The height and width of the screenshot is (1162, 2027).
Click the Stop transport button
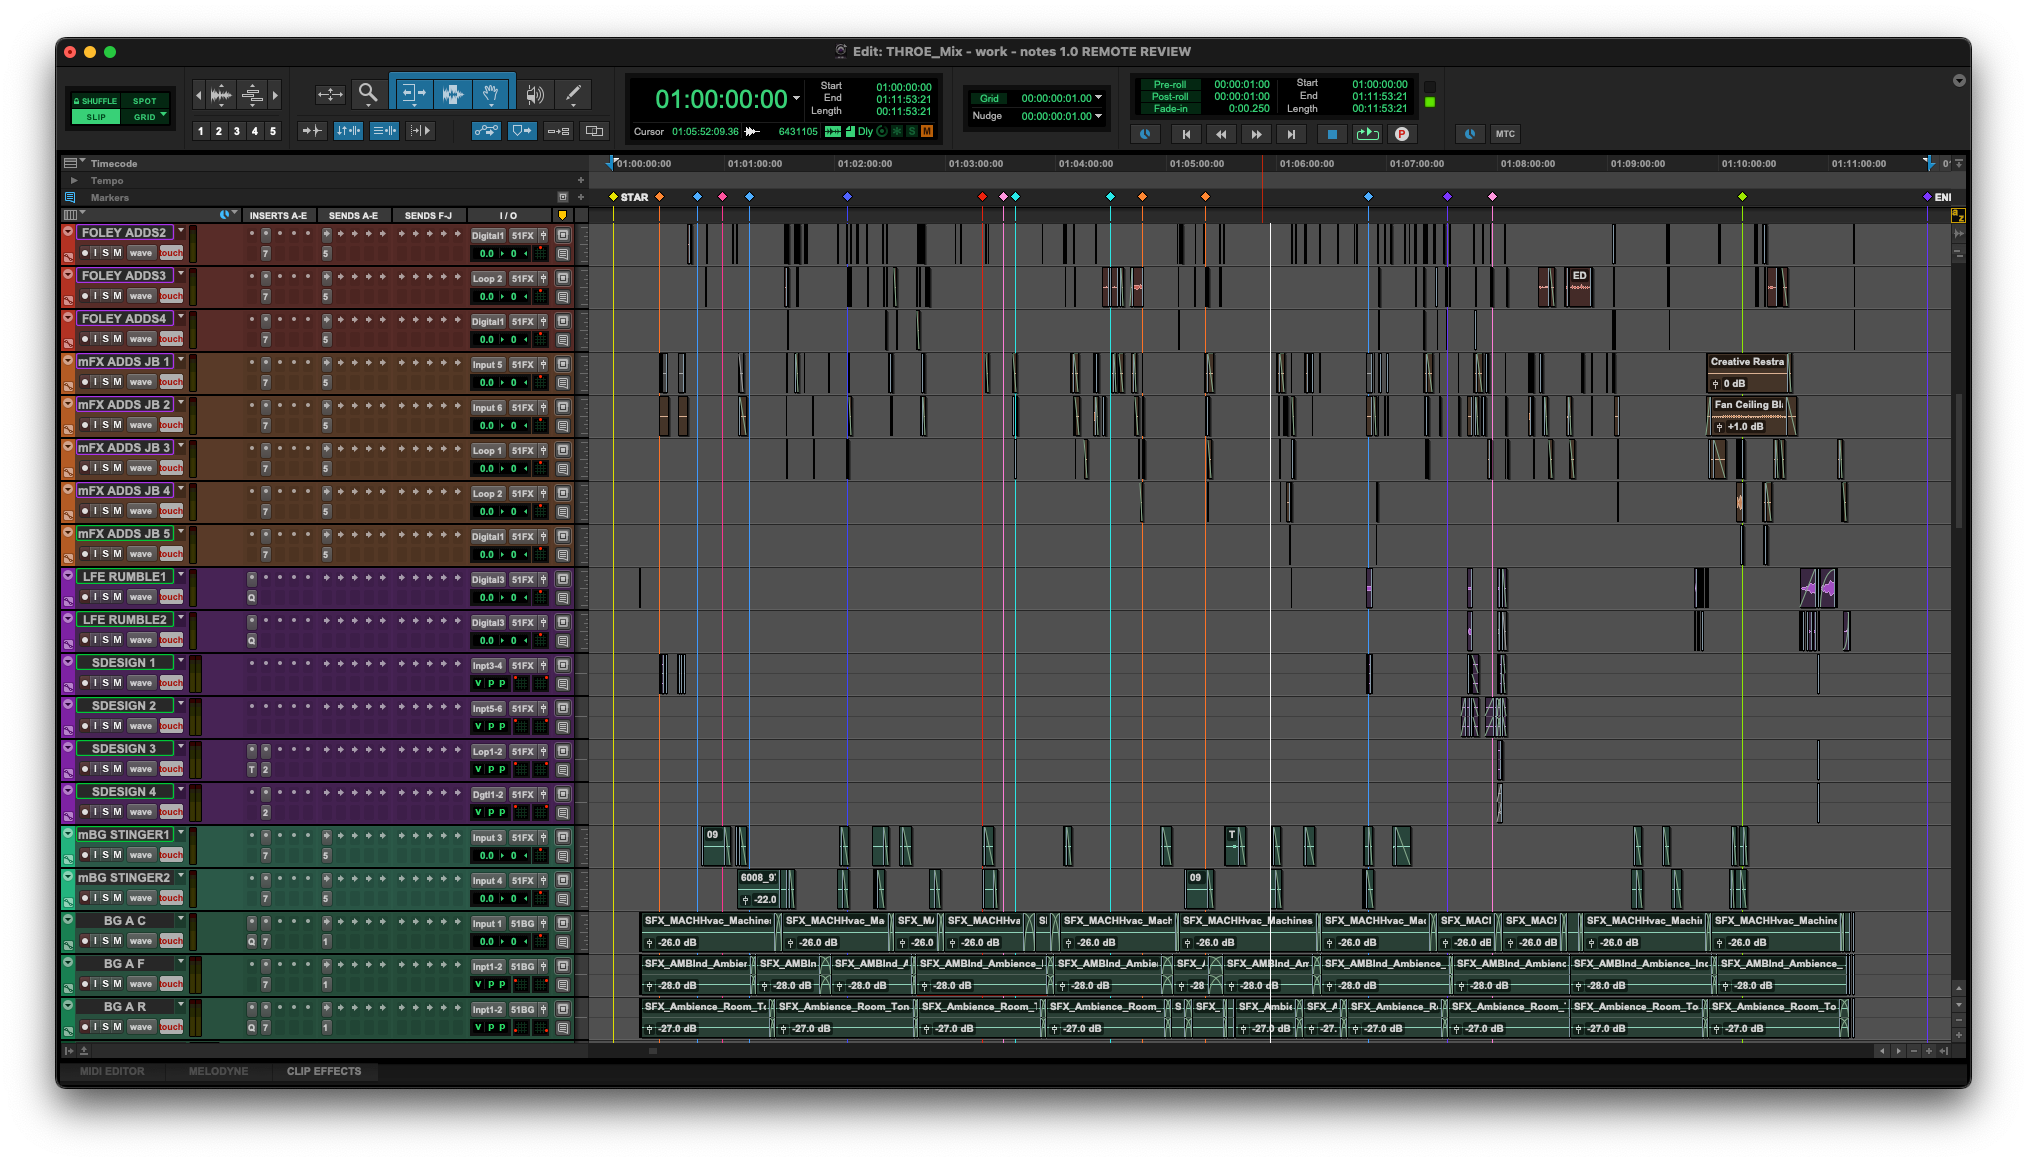point(1331,134)
